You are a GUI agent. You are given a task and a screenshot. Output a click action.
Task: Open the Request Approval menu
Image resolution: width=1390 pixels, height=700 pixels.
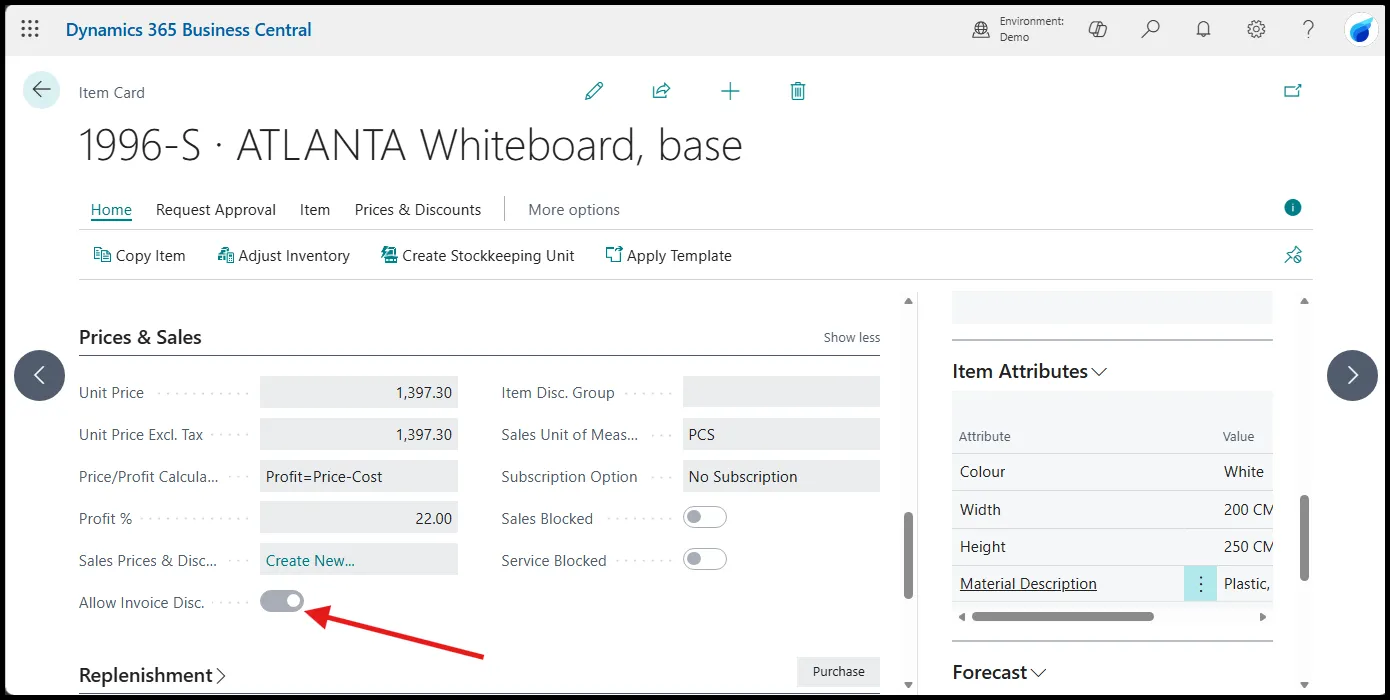click(x=216, y=209)
